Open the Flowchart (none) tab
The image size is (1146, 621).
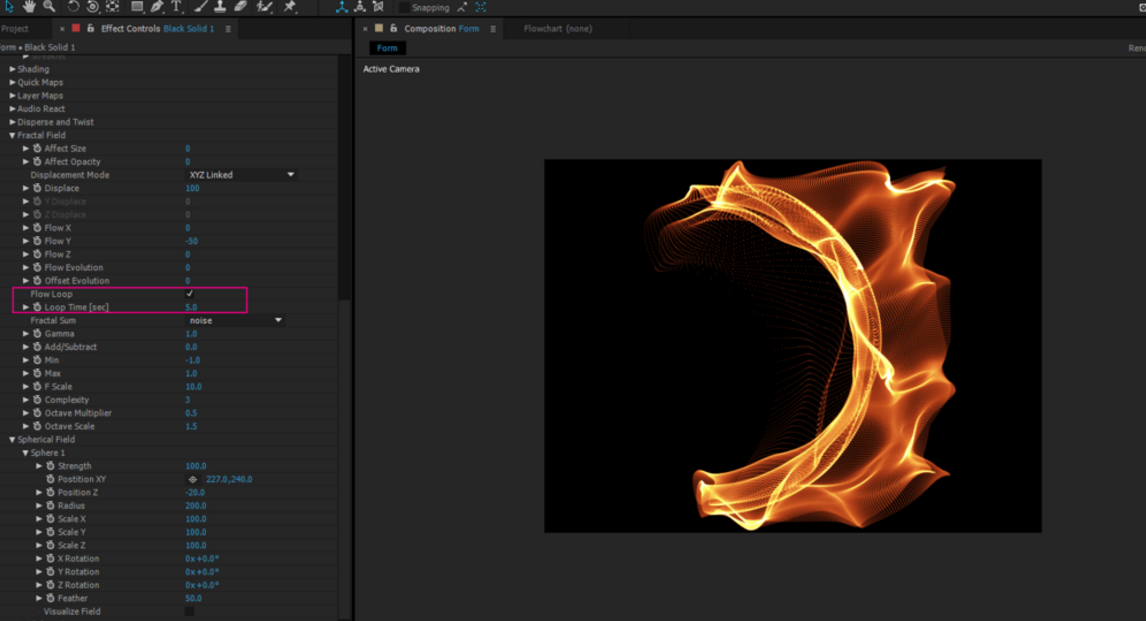click(x=557, y=29)
